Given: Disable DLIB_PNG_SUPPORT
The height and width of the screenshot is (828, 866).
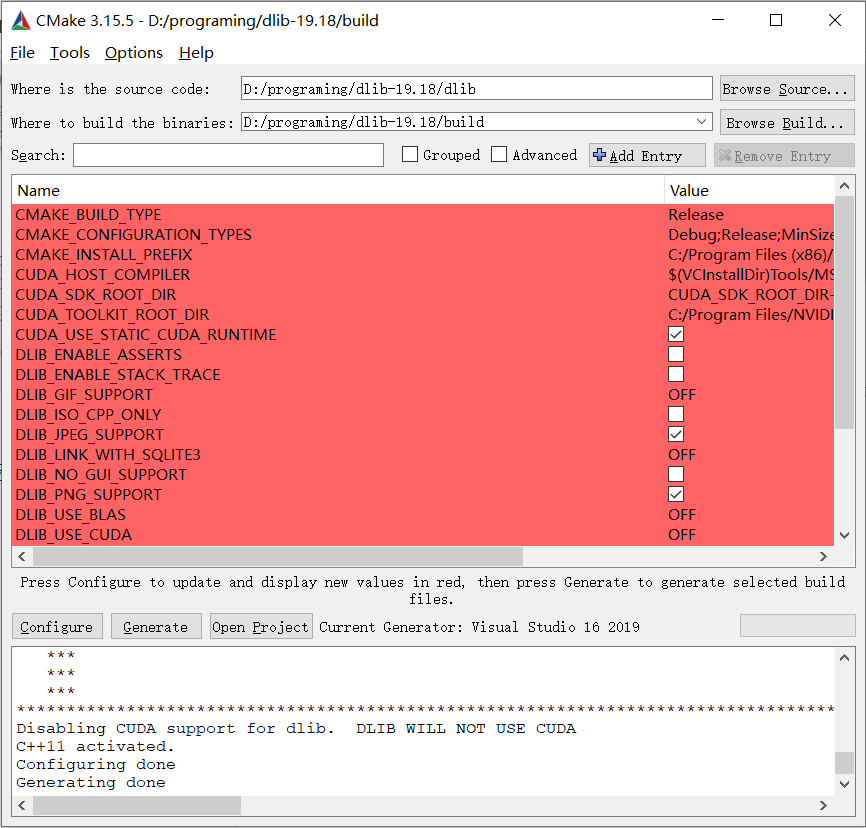Looking at the screenshot, I should point(675,494).
